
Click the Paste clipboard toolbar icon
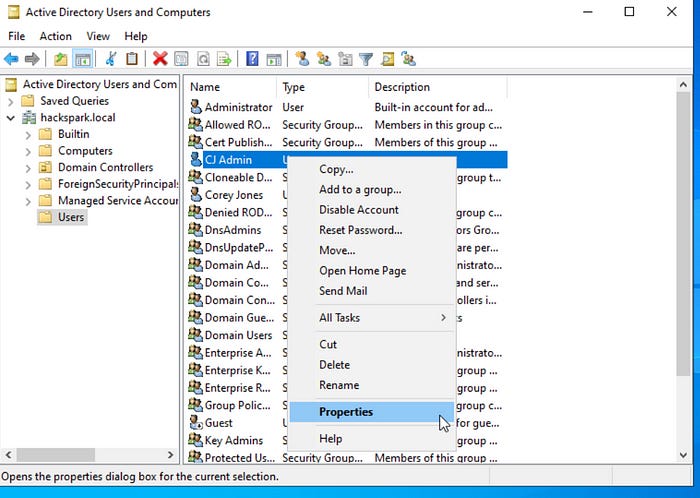(132, 59)
